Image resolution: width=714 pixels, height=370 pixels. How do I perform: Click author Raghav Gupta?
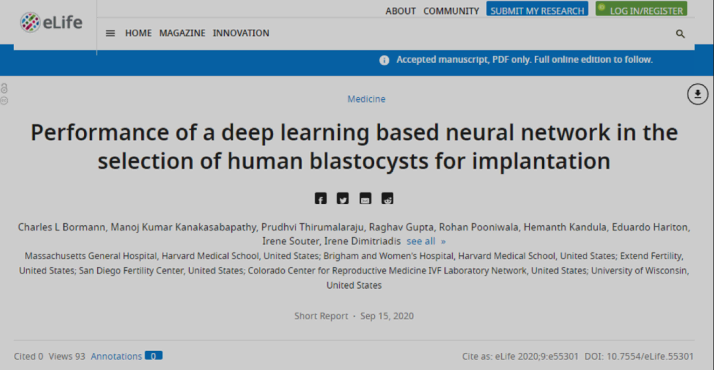pos(401,227)
